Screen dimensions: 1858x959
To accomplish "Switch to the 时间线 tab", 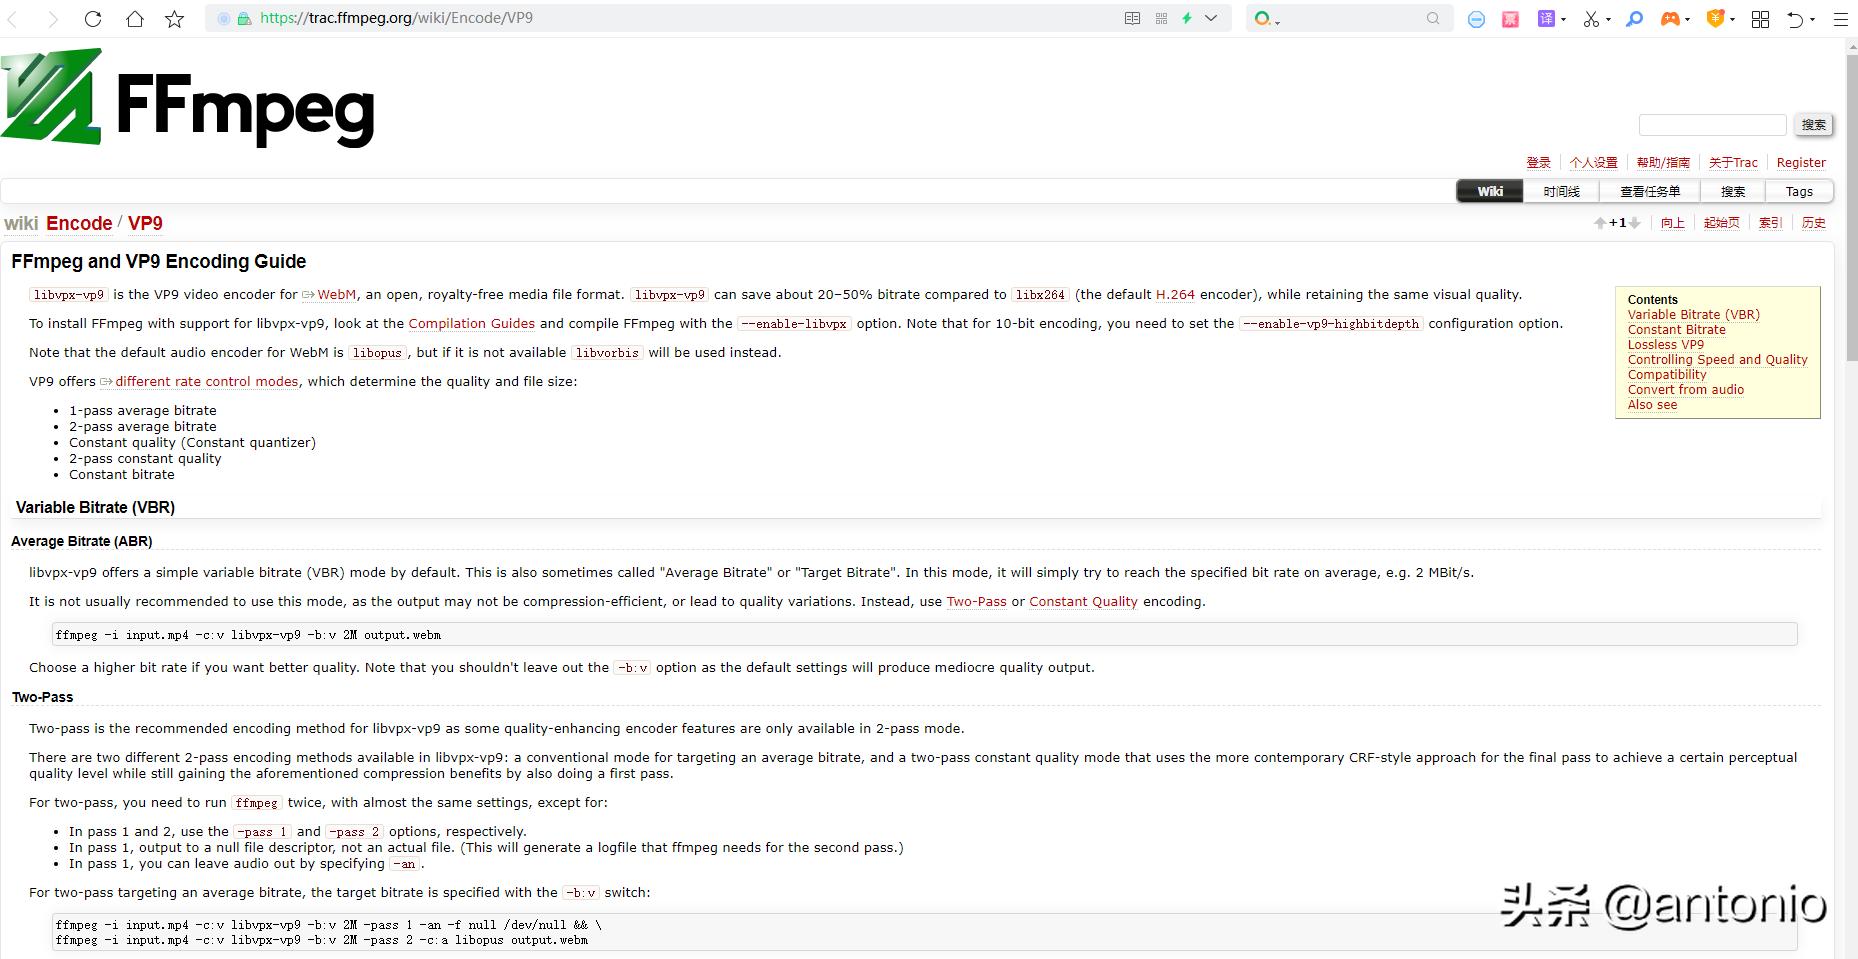I will pyautogui.click(x=1561, y=191).
